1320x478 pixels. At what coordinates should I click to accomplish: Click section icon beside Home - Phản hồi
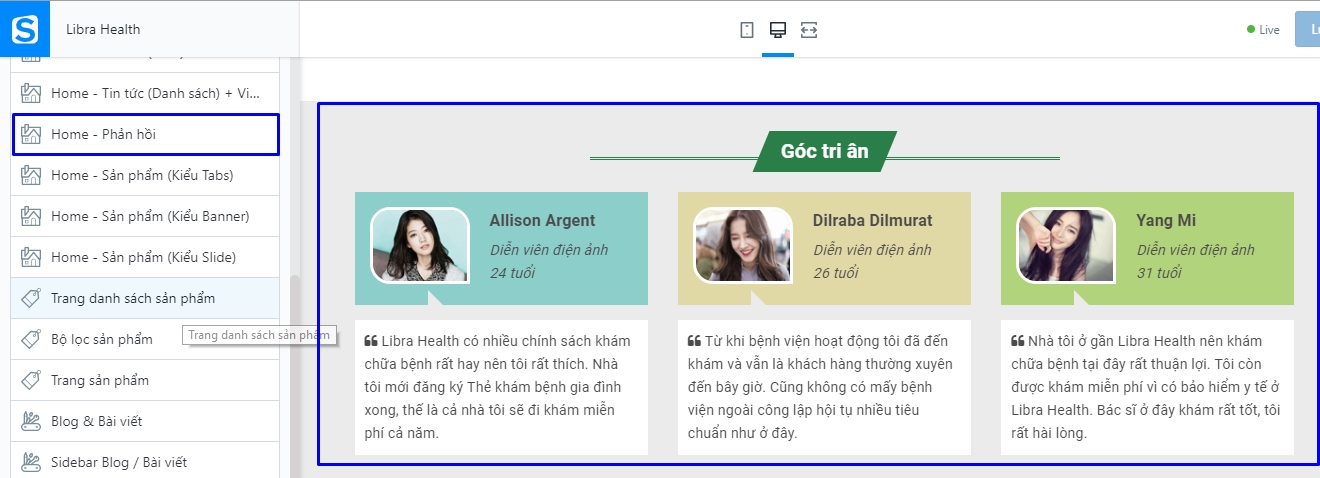tap(31, 134)
